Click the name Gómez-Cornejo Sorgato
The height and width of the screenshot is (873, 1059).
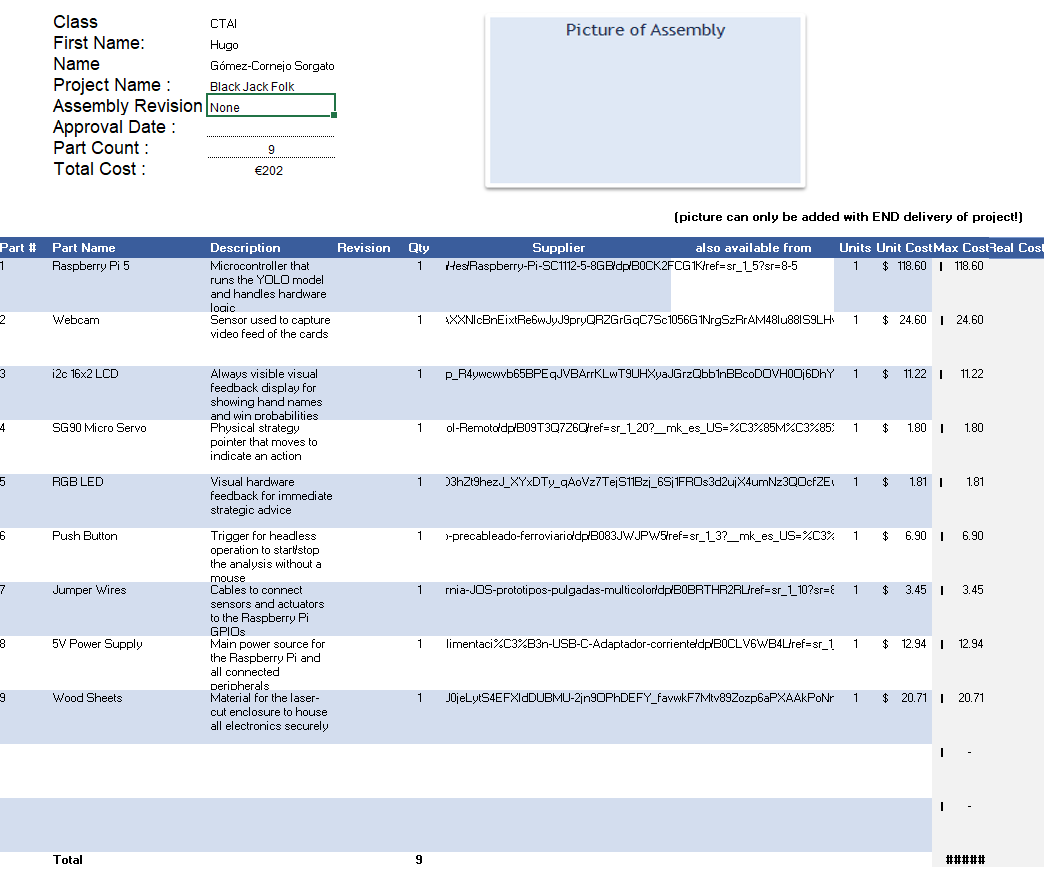(272, 66)
